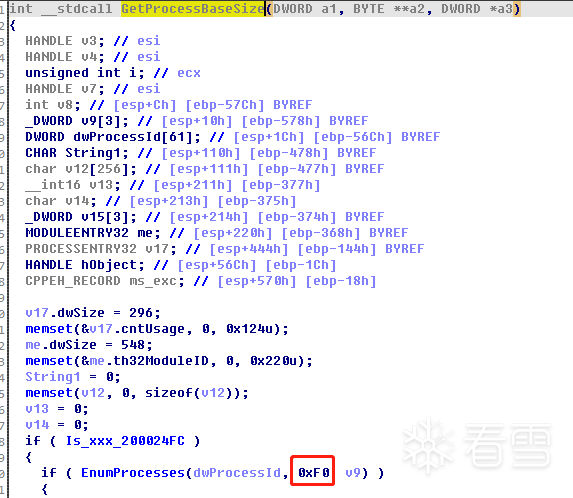Click the MODULEENTRY32 type name
The image size is (573, 498).
click(77, 233)
